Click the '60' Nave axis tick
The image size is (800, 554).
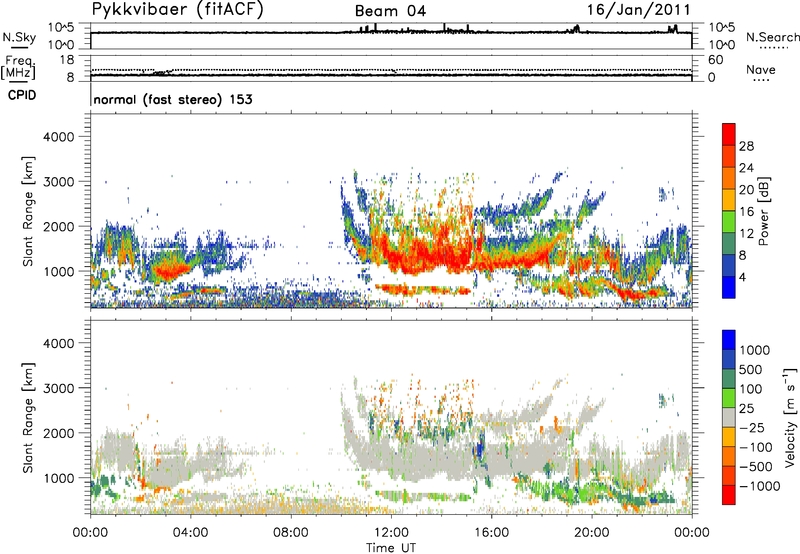[x=715, y=60]
